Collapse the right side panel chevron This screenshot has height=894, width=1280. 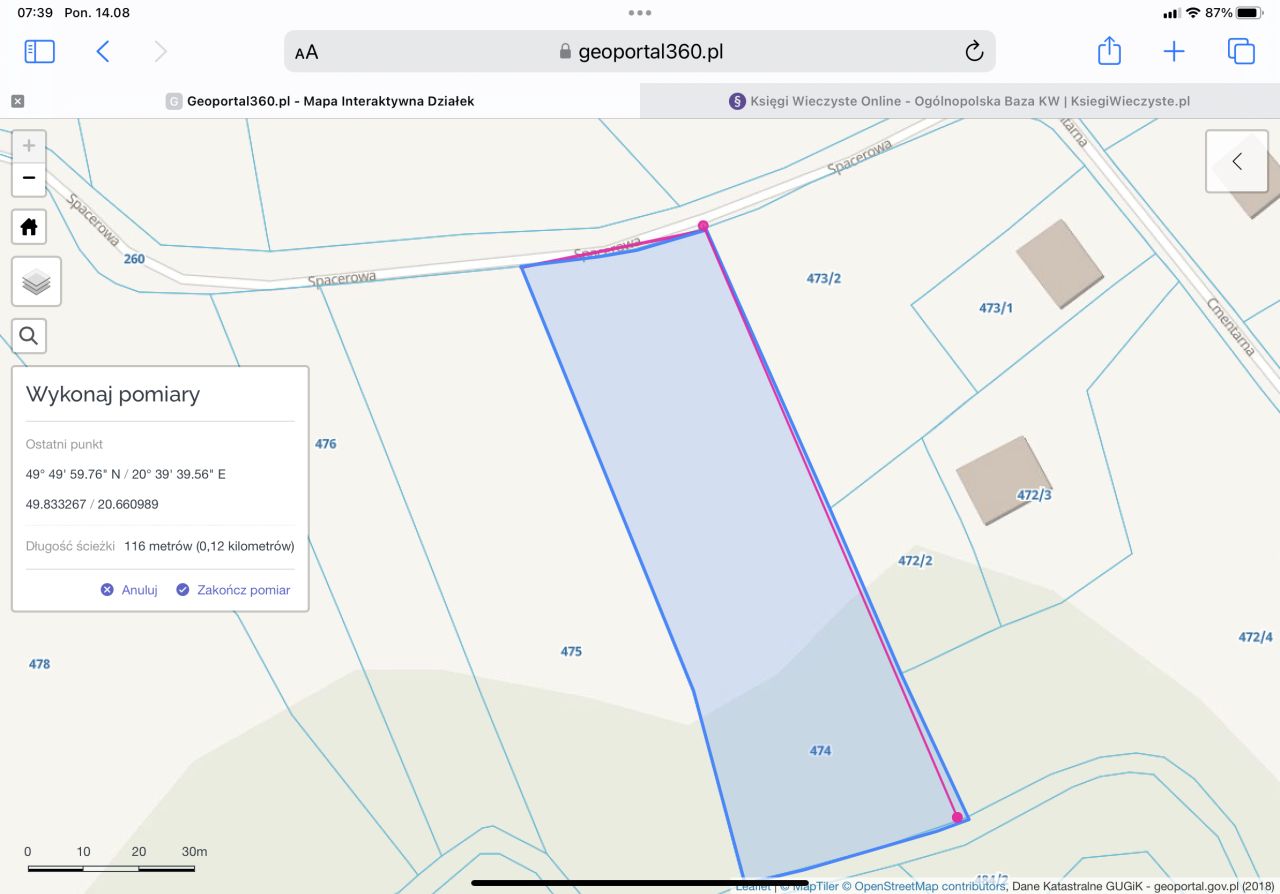coord(1236,161)
